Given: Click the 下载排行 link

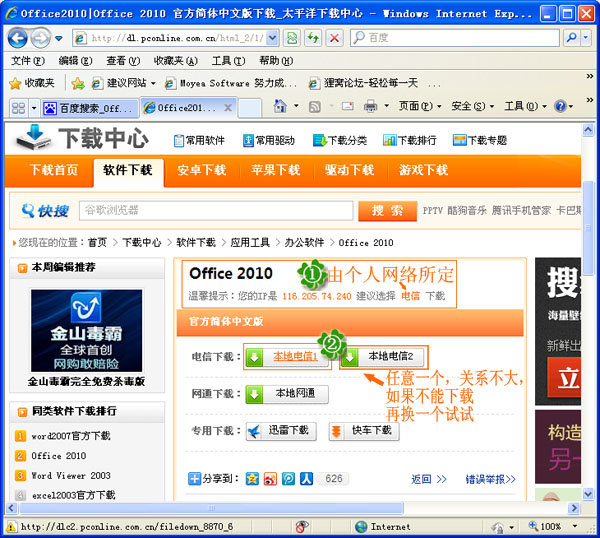Looking at the screenshot, I should (409, 140).
